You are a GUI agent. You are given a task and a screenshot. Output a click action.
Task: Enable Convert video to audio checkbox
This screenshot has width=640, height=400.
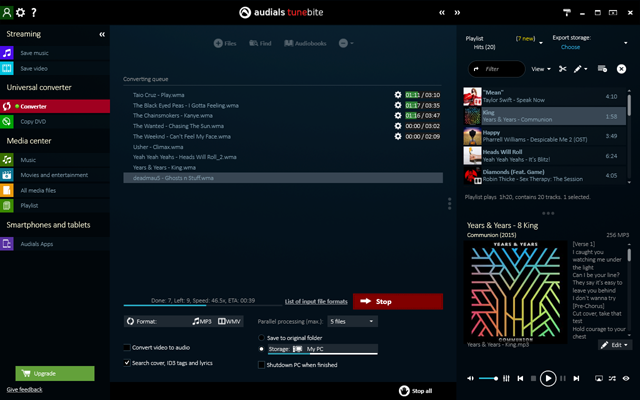(127, 348)
